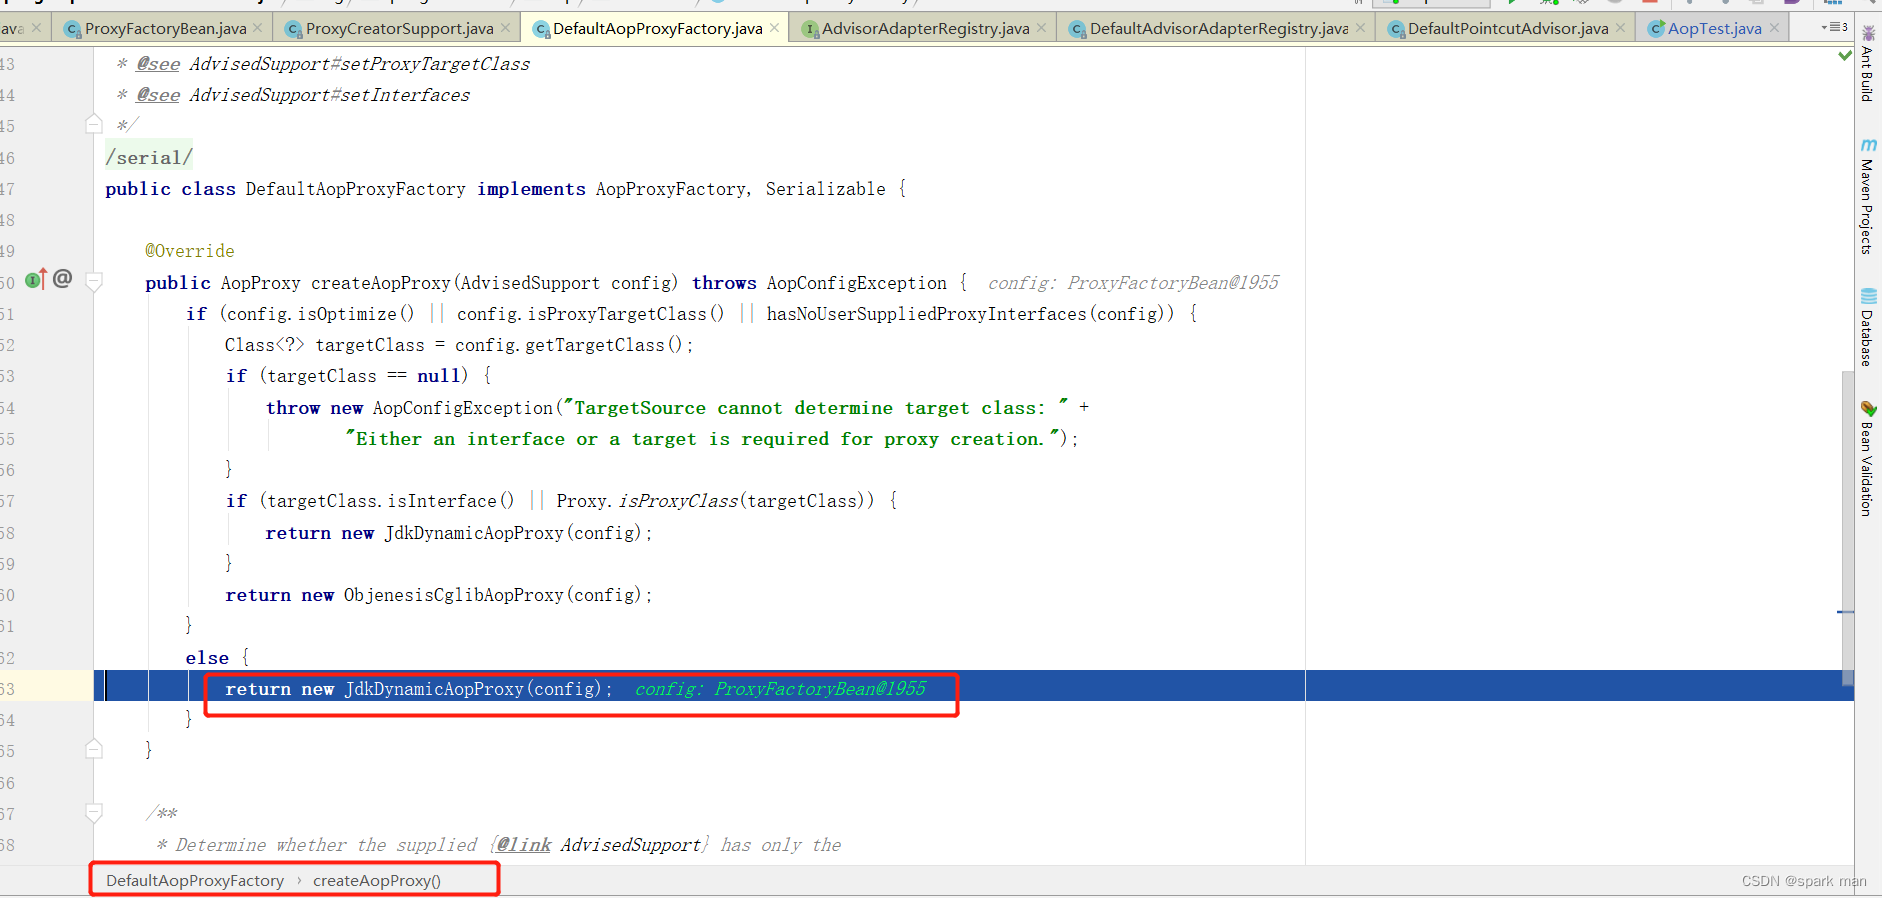
Task: Click hasNoUserSuppliedProxyInterfaces method call
Action: click(x=927, y=314)
